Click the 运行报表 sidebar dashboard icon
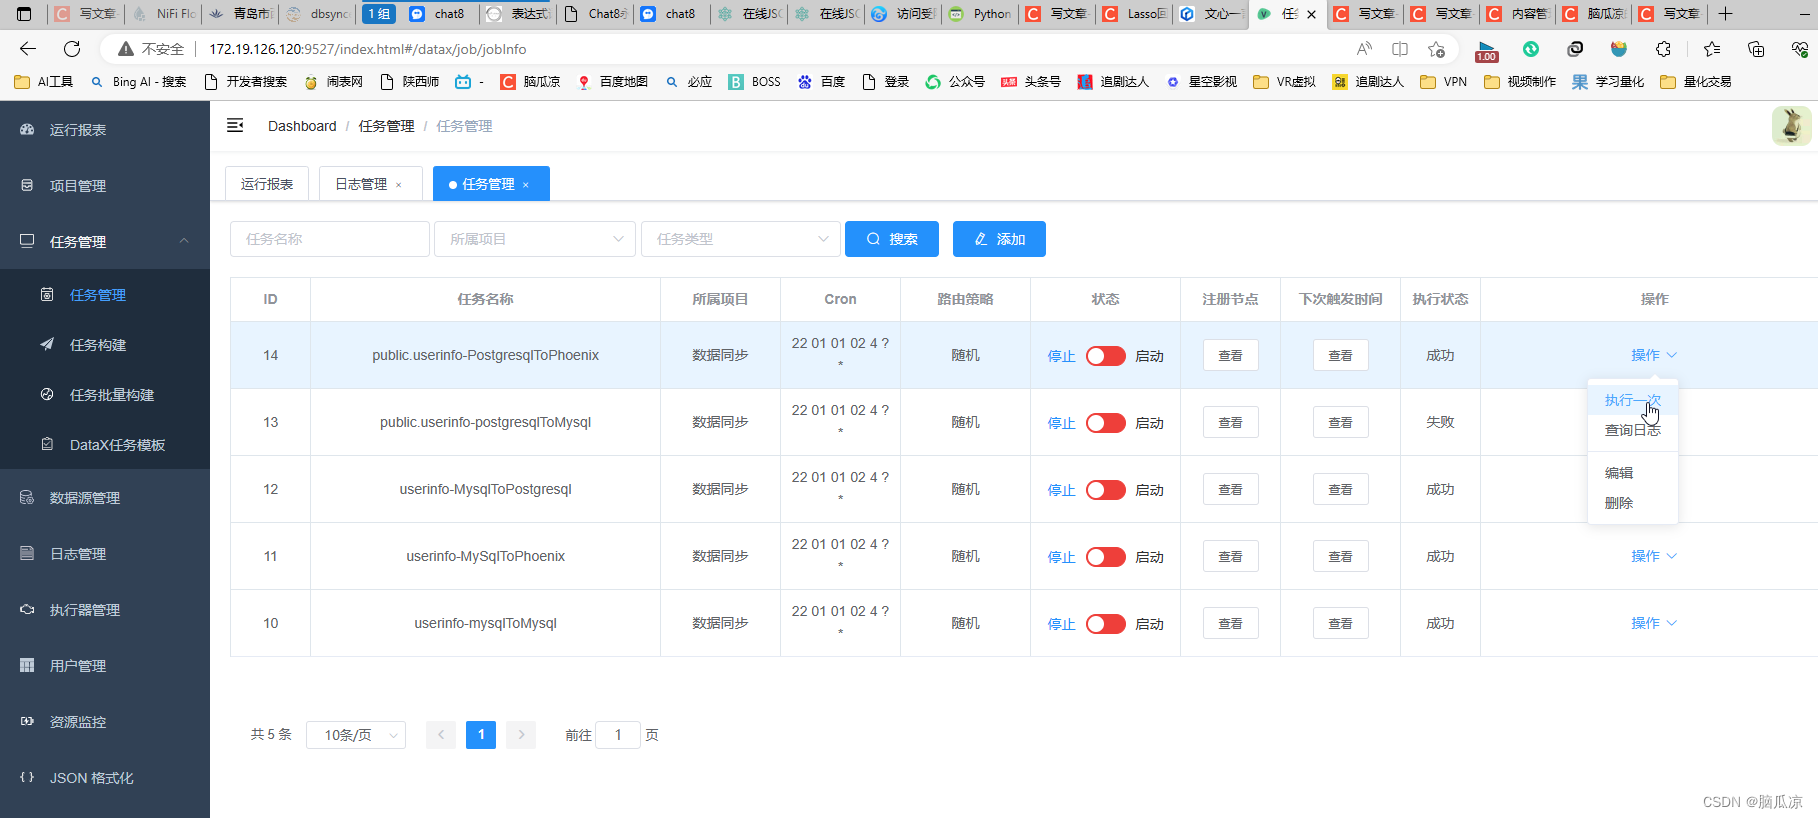The height and width of the screenshot is (818, 1818). click(x=27, y=130)
